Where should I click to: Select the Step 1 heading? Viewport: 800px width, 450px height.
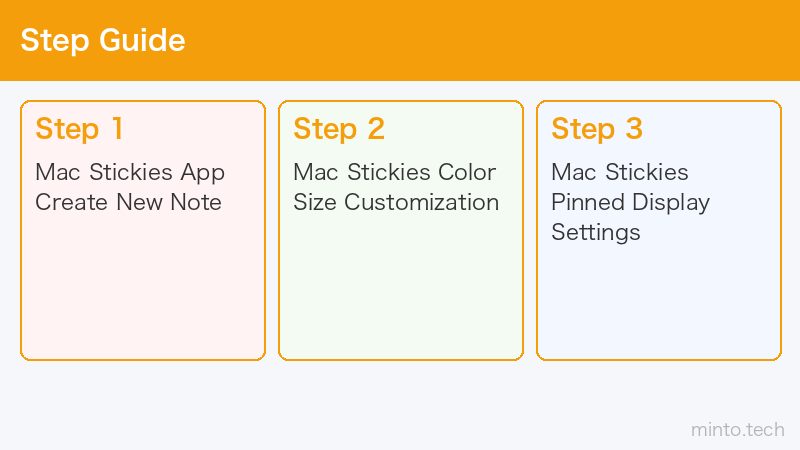click(79, 129)
